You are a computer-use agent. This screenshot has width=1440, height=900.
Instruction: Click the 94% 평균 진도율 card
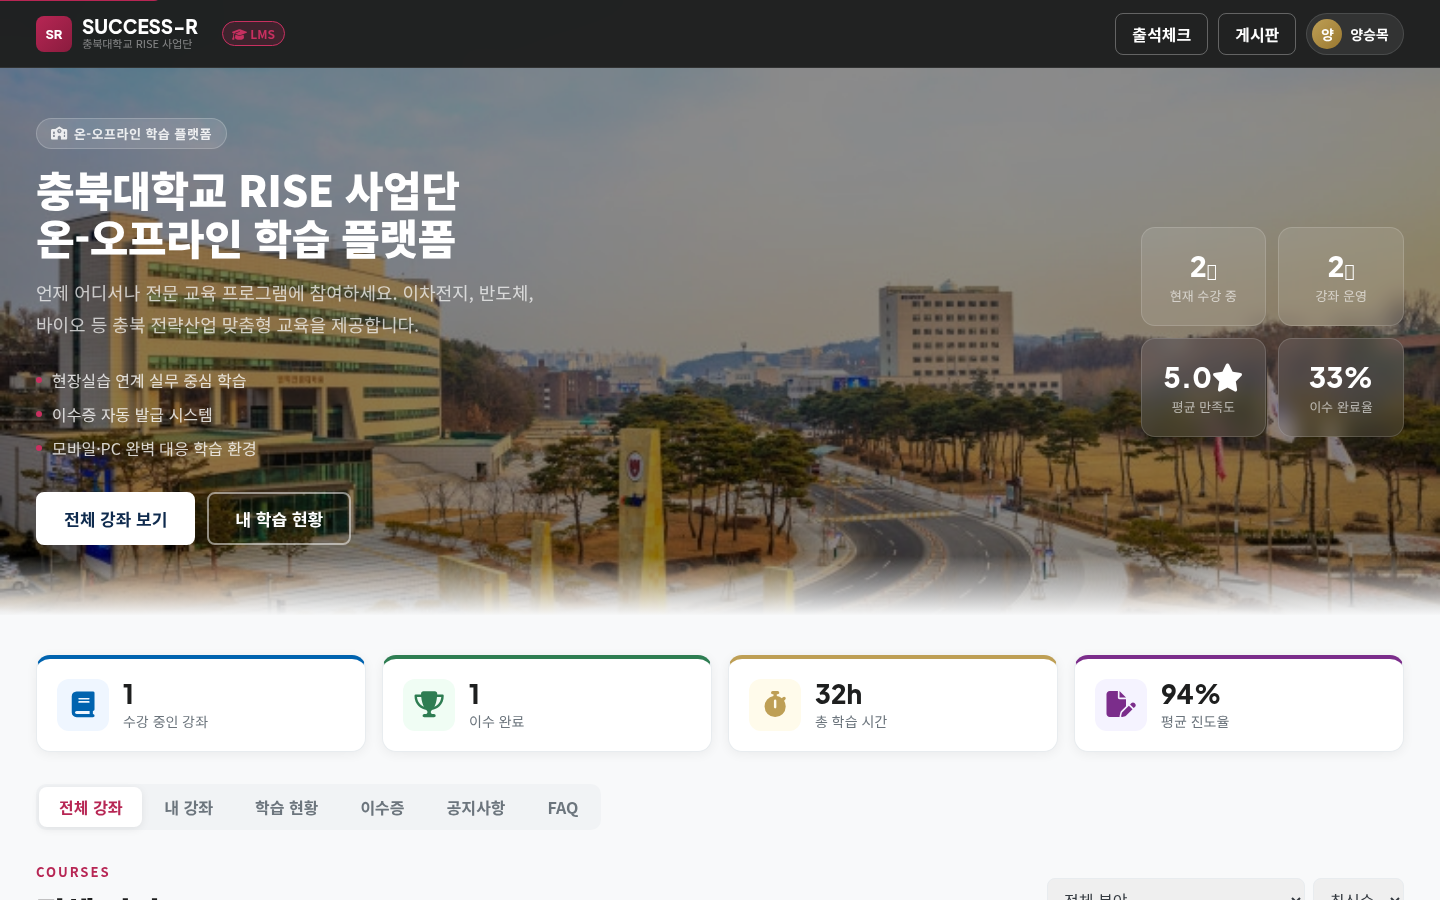(1239, 703)
